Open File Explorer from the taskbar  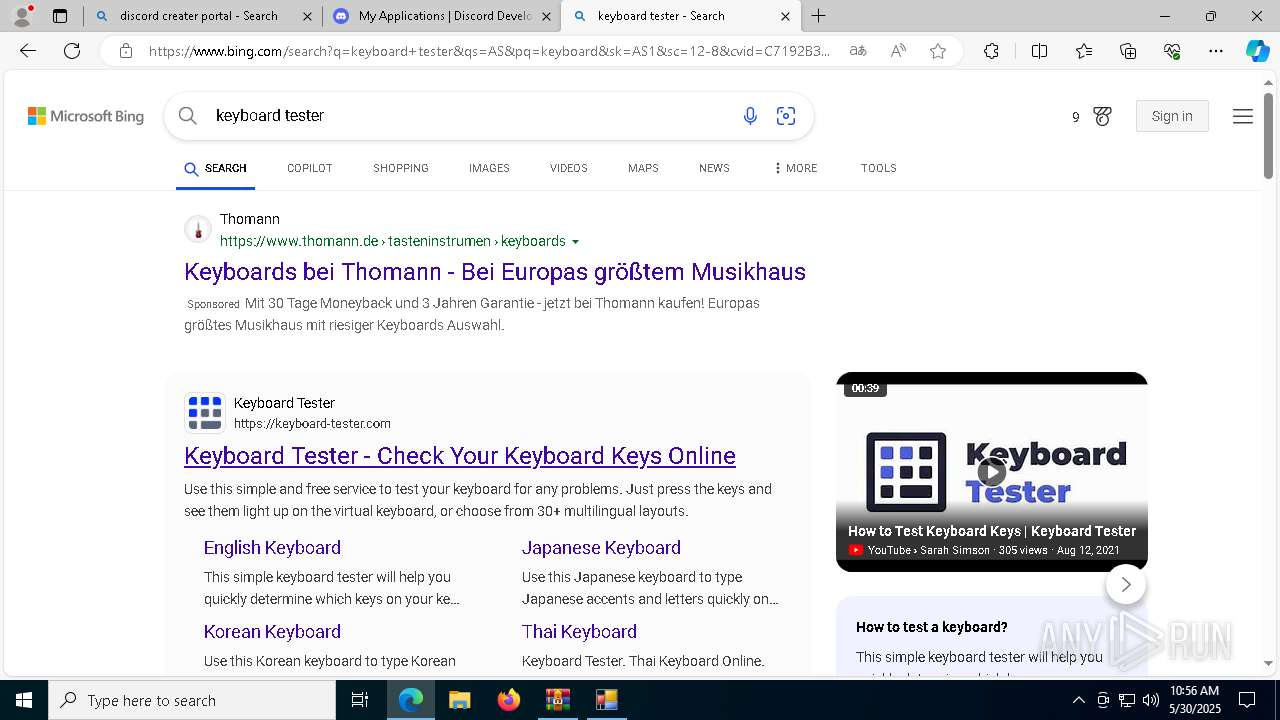pyautogui.click(x=459, y=700)
